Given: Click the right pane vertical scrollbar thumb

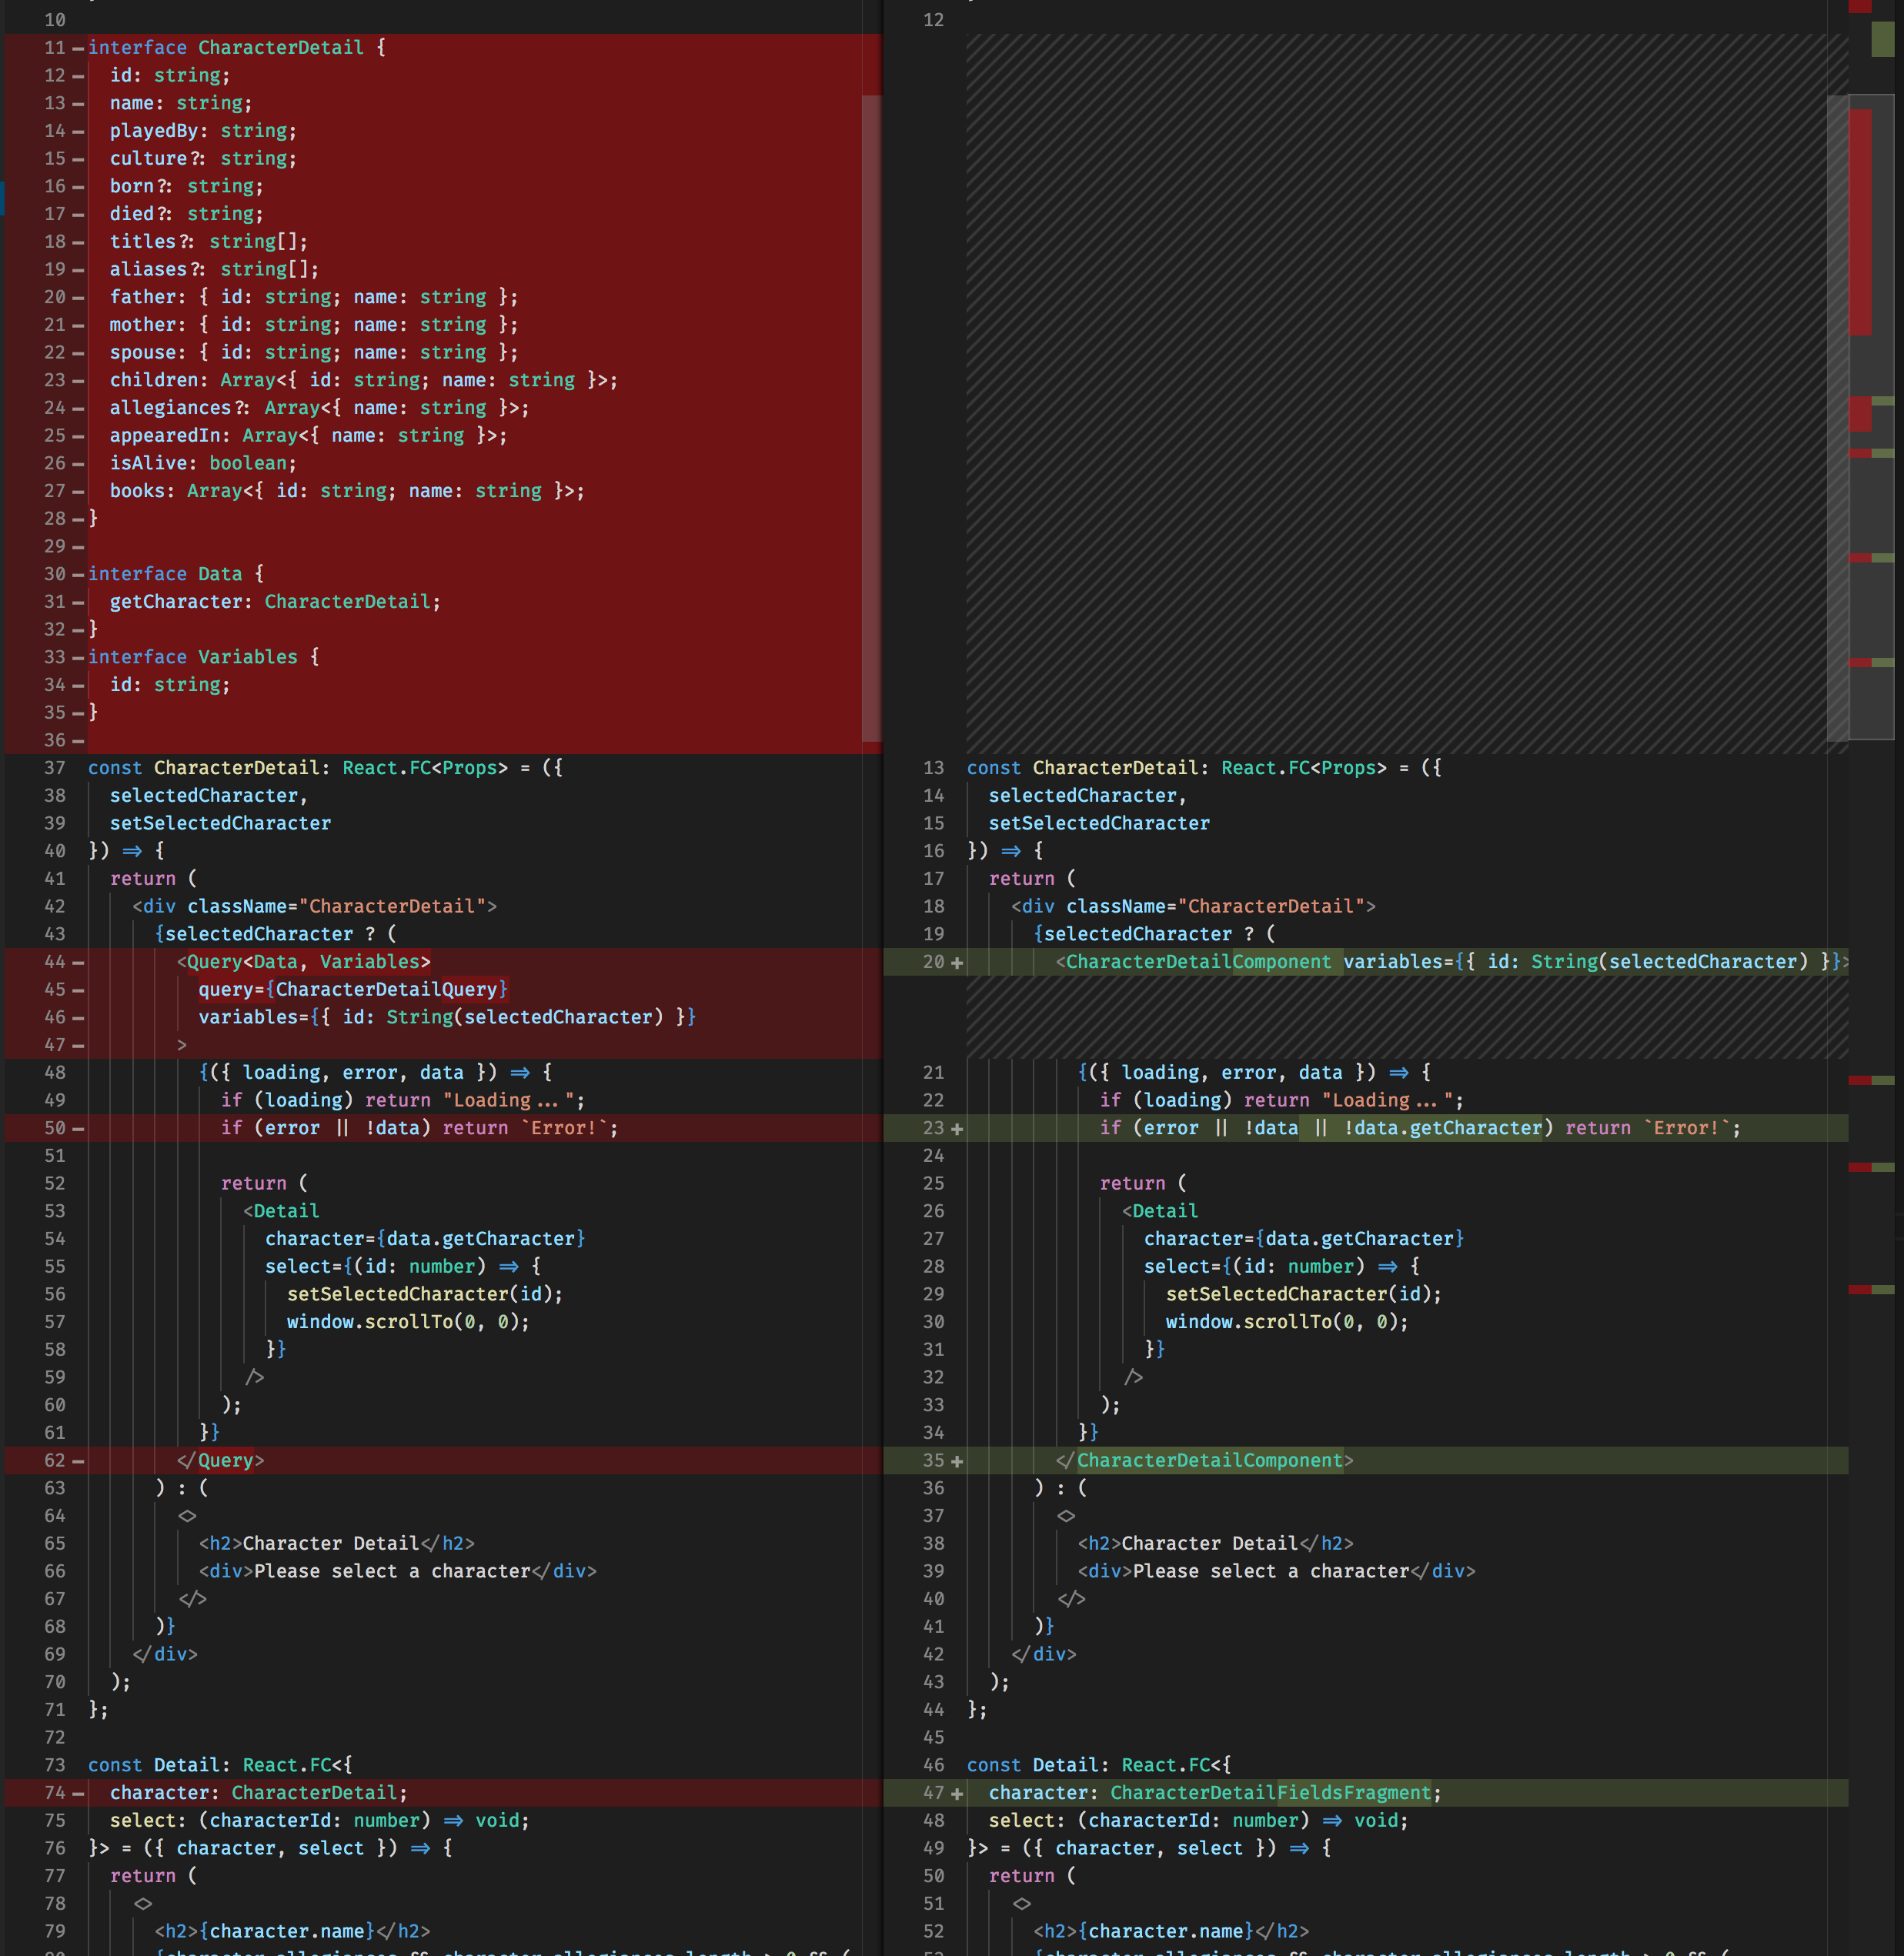Looking at the screenshot, I should coord(1837,418).
